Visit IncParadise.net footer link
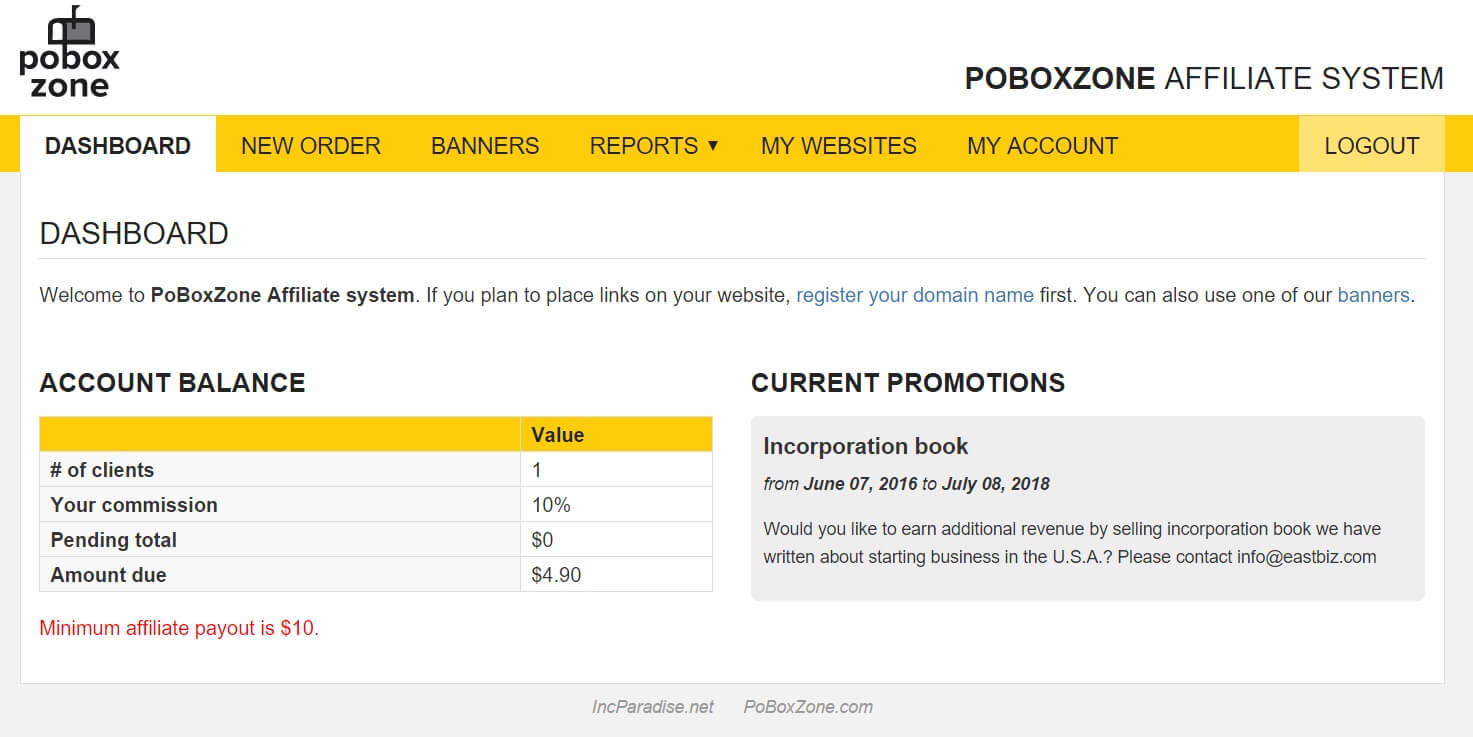 coord(653,707)
